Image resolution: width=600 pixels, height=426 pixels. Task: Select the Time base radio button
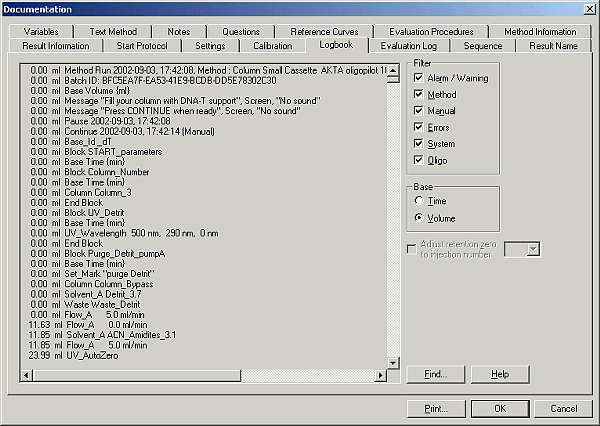(x=419, y=201)
